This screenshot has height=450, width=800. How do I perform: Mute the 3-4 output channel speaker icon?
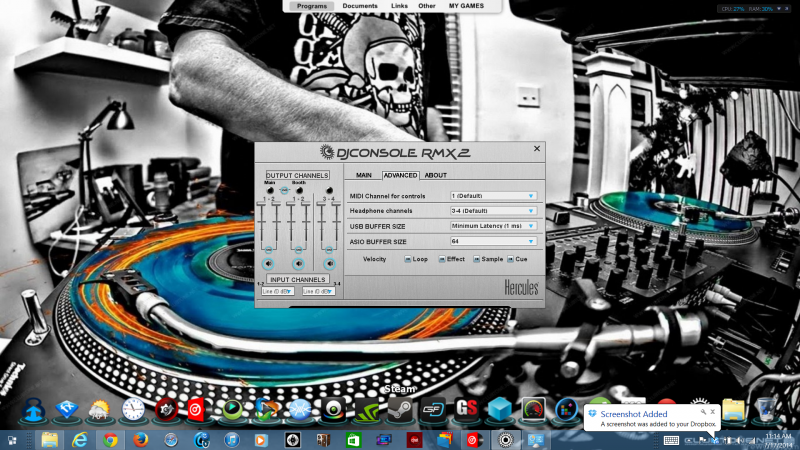(x=328, y=265)
